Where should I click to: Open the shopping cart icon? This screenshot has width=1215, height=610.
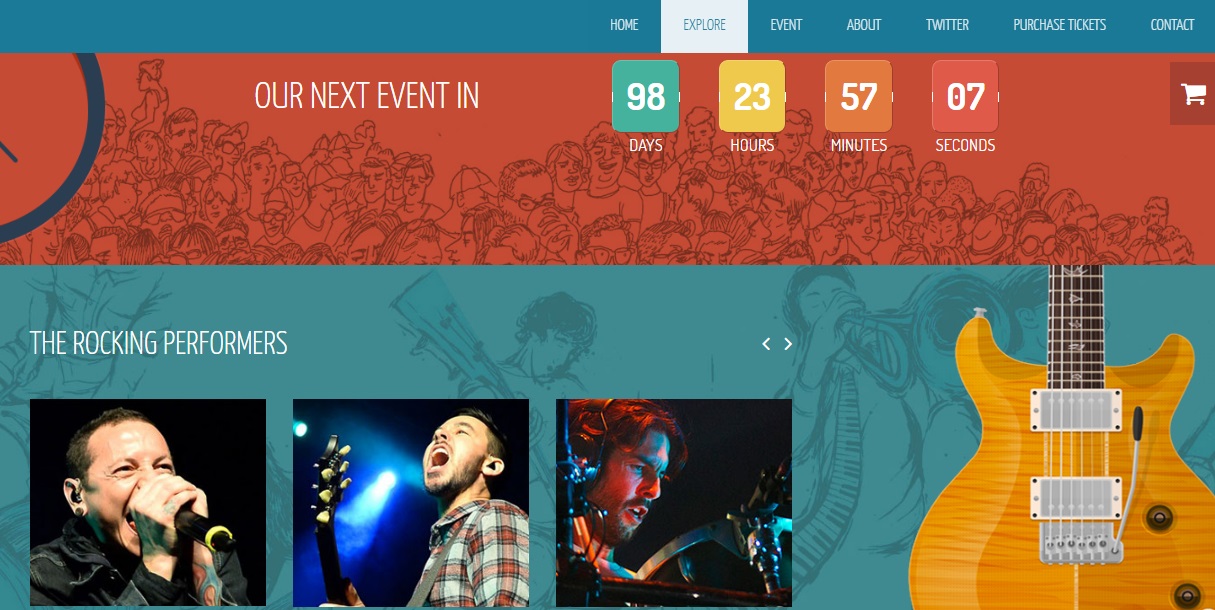pos(1192,94)
